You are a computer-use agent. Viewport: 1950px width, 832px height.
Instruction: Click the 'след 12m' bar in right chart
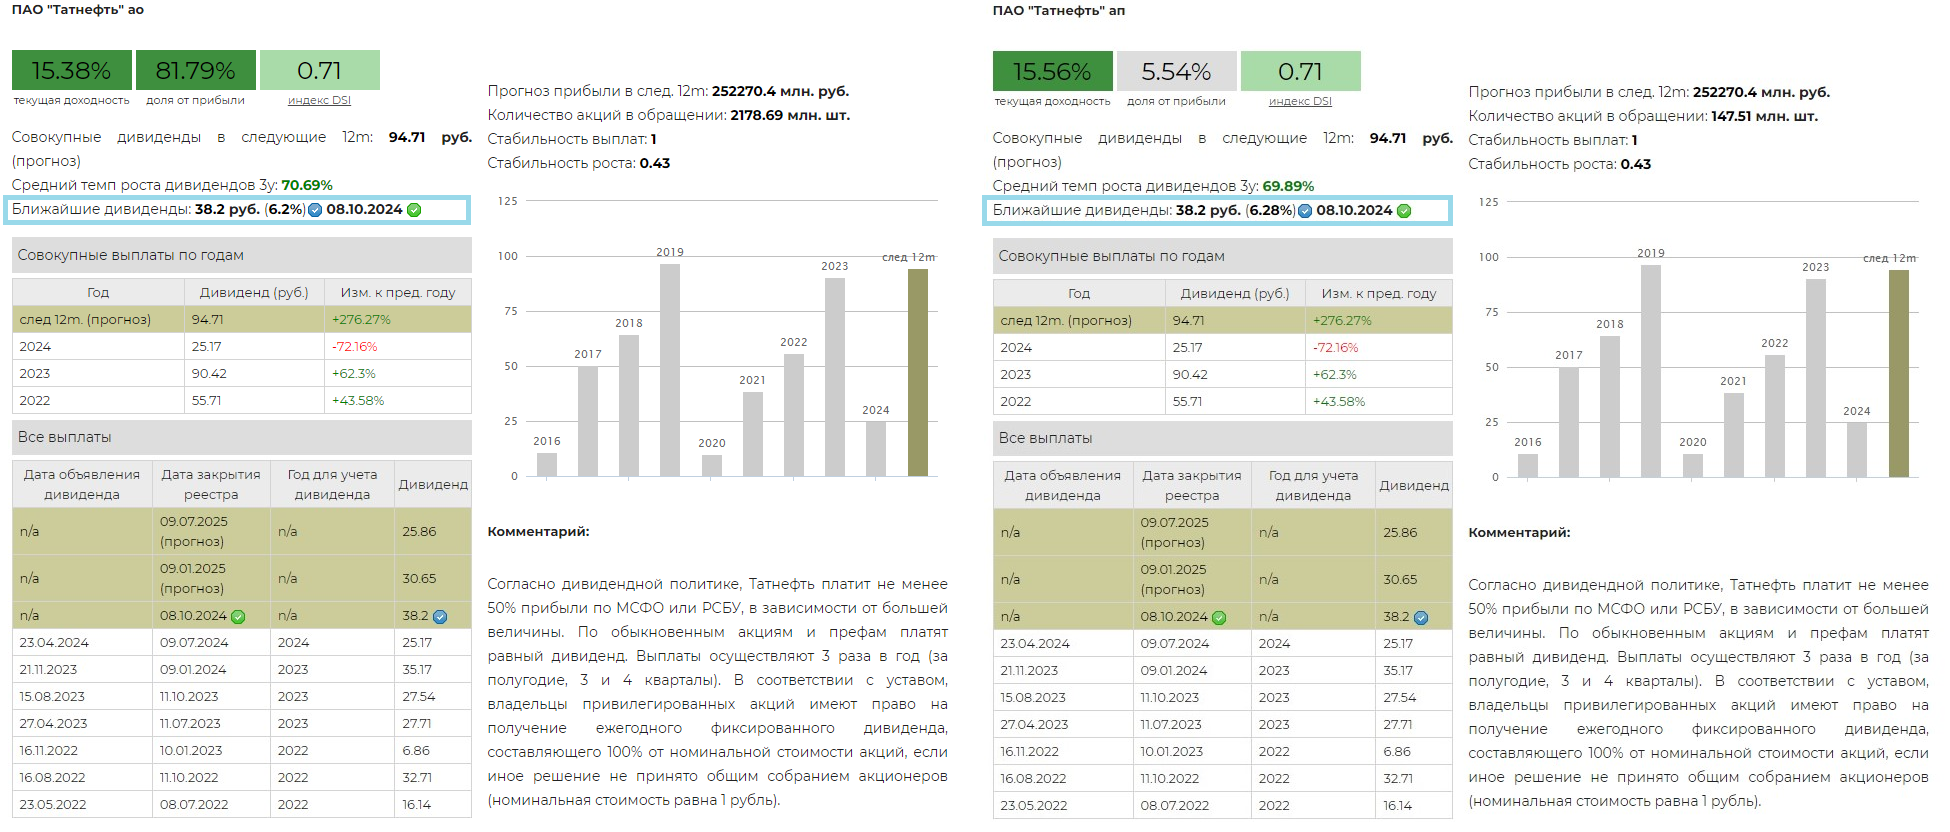(x=1898, y=373)
